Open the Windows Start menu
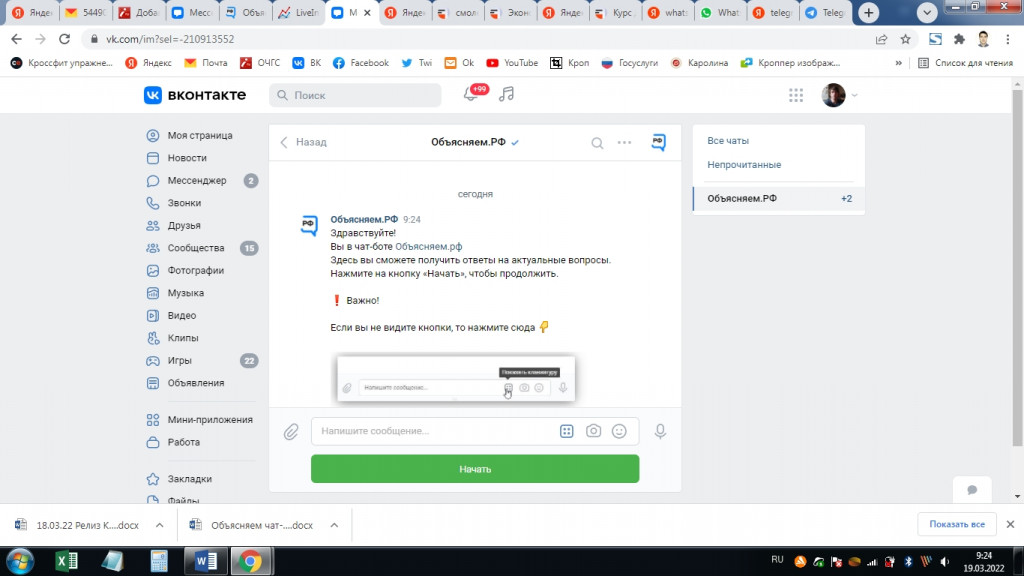1024x576 pixels. coord(20,561)
